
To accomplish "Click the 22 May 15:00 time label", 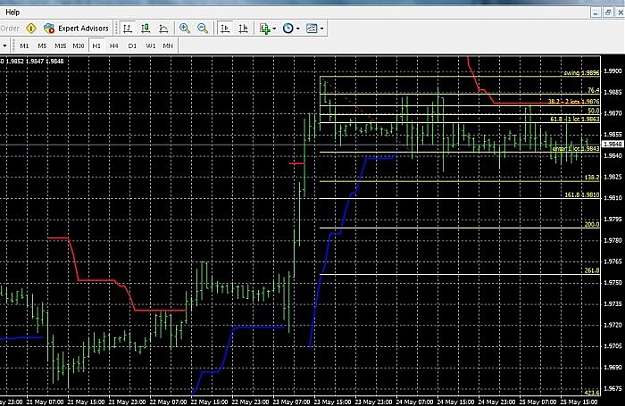I will tap(209, 402).
